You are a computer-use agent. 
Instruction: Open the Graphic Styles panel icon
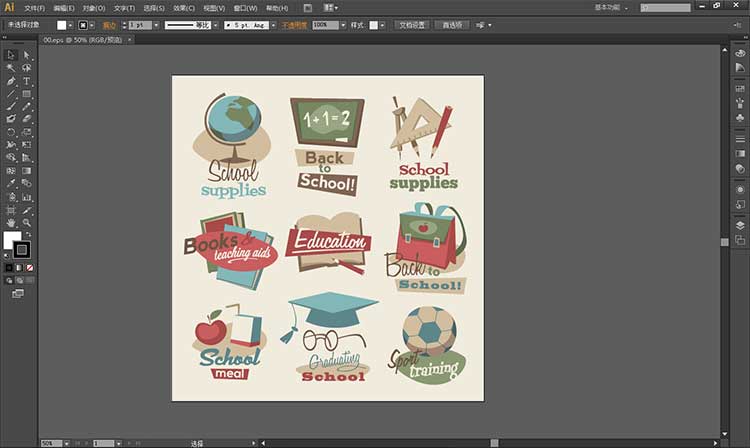pyautogui.click(x=740, y=205)
